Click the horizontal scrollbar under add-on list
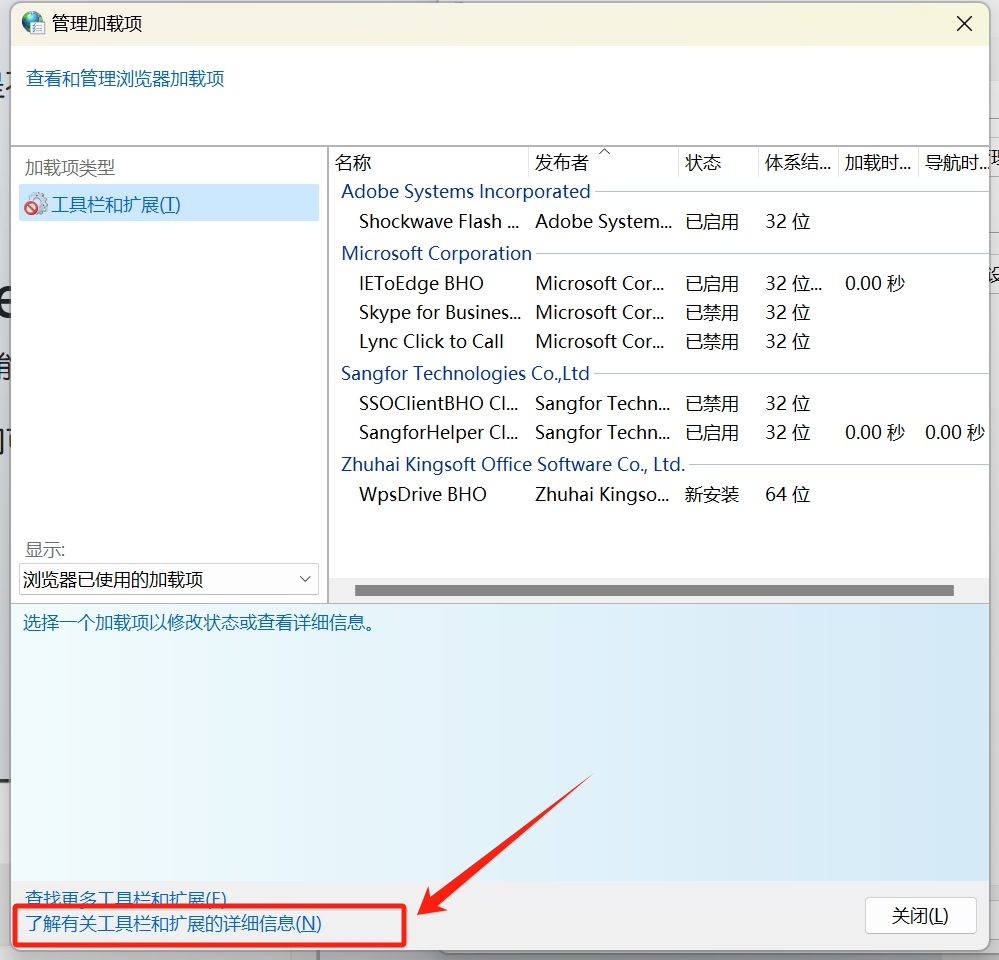This screenshot has width=999, height=960. [x=654, y=591]
